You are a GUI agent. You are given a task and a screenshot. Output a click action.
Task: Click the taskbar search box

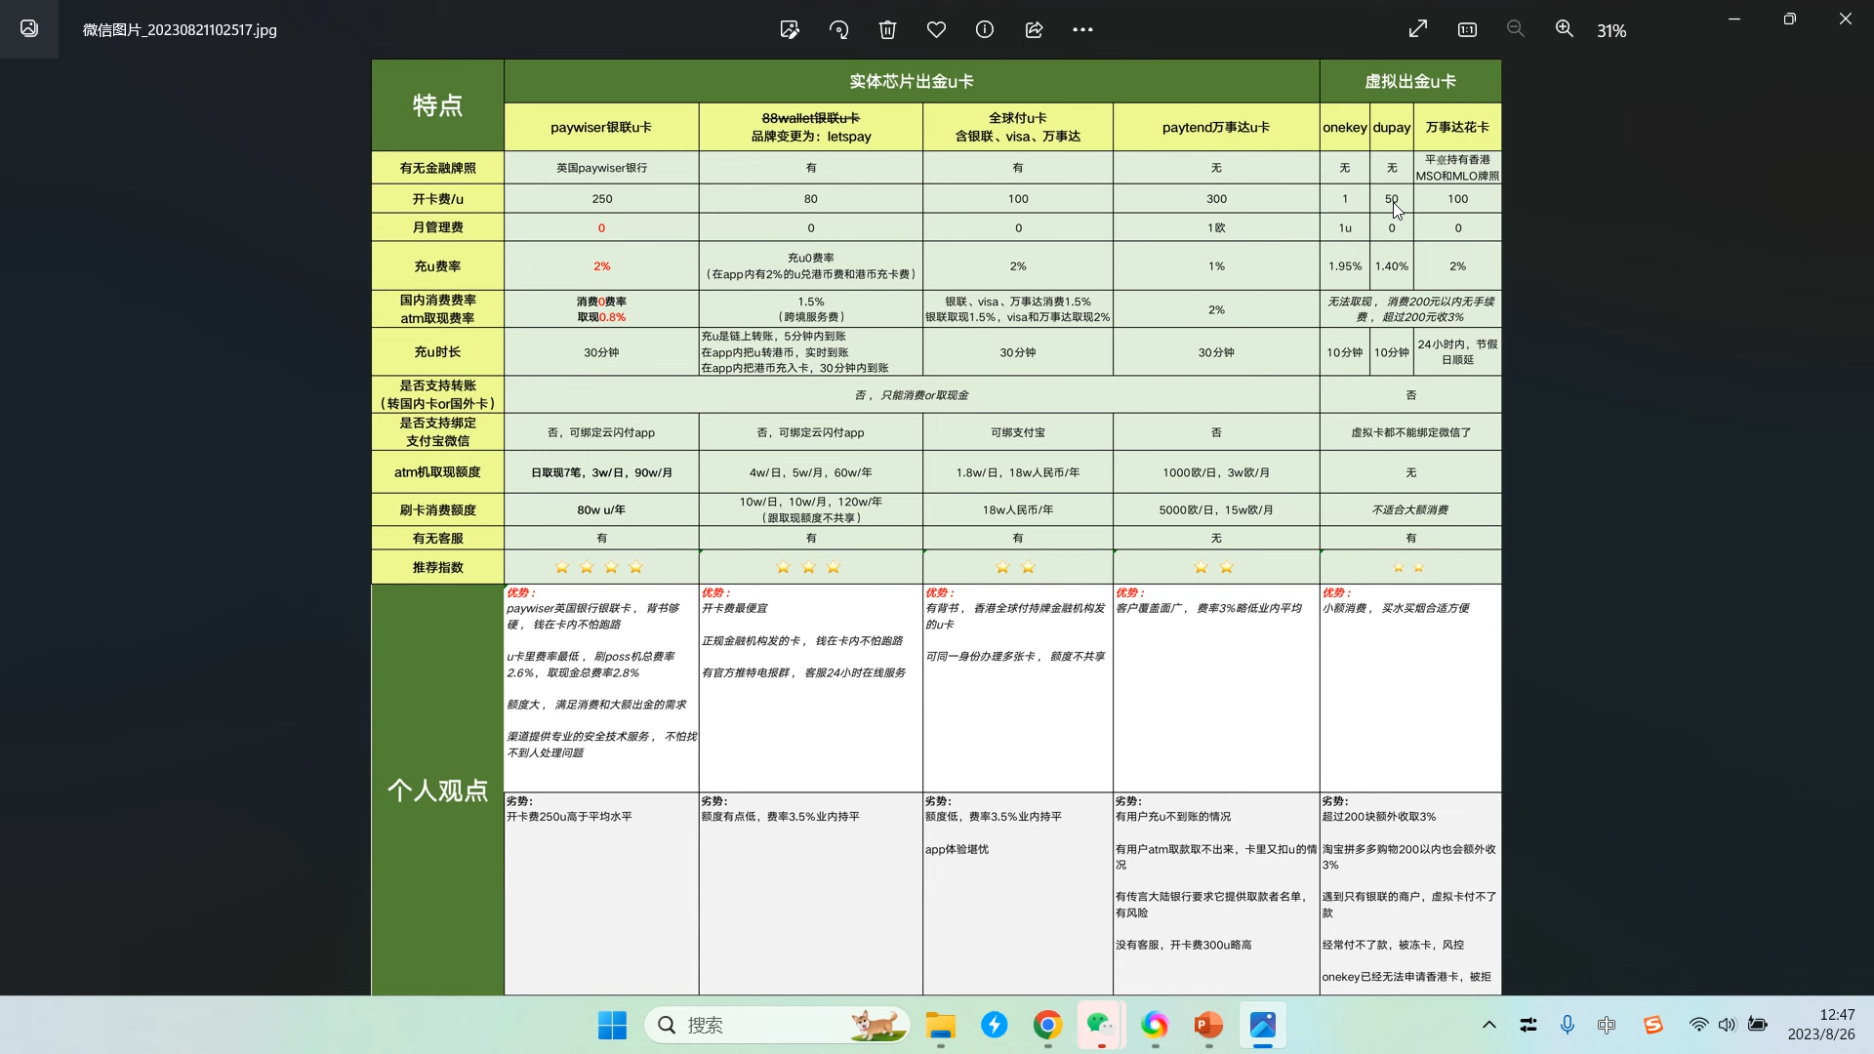(x=777, y=1025)
